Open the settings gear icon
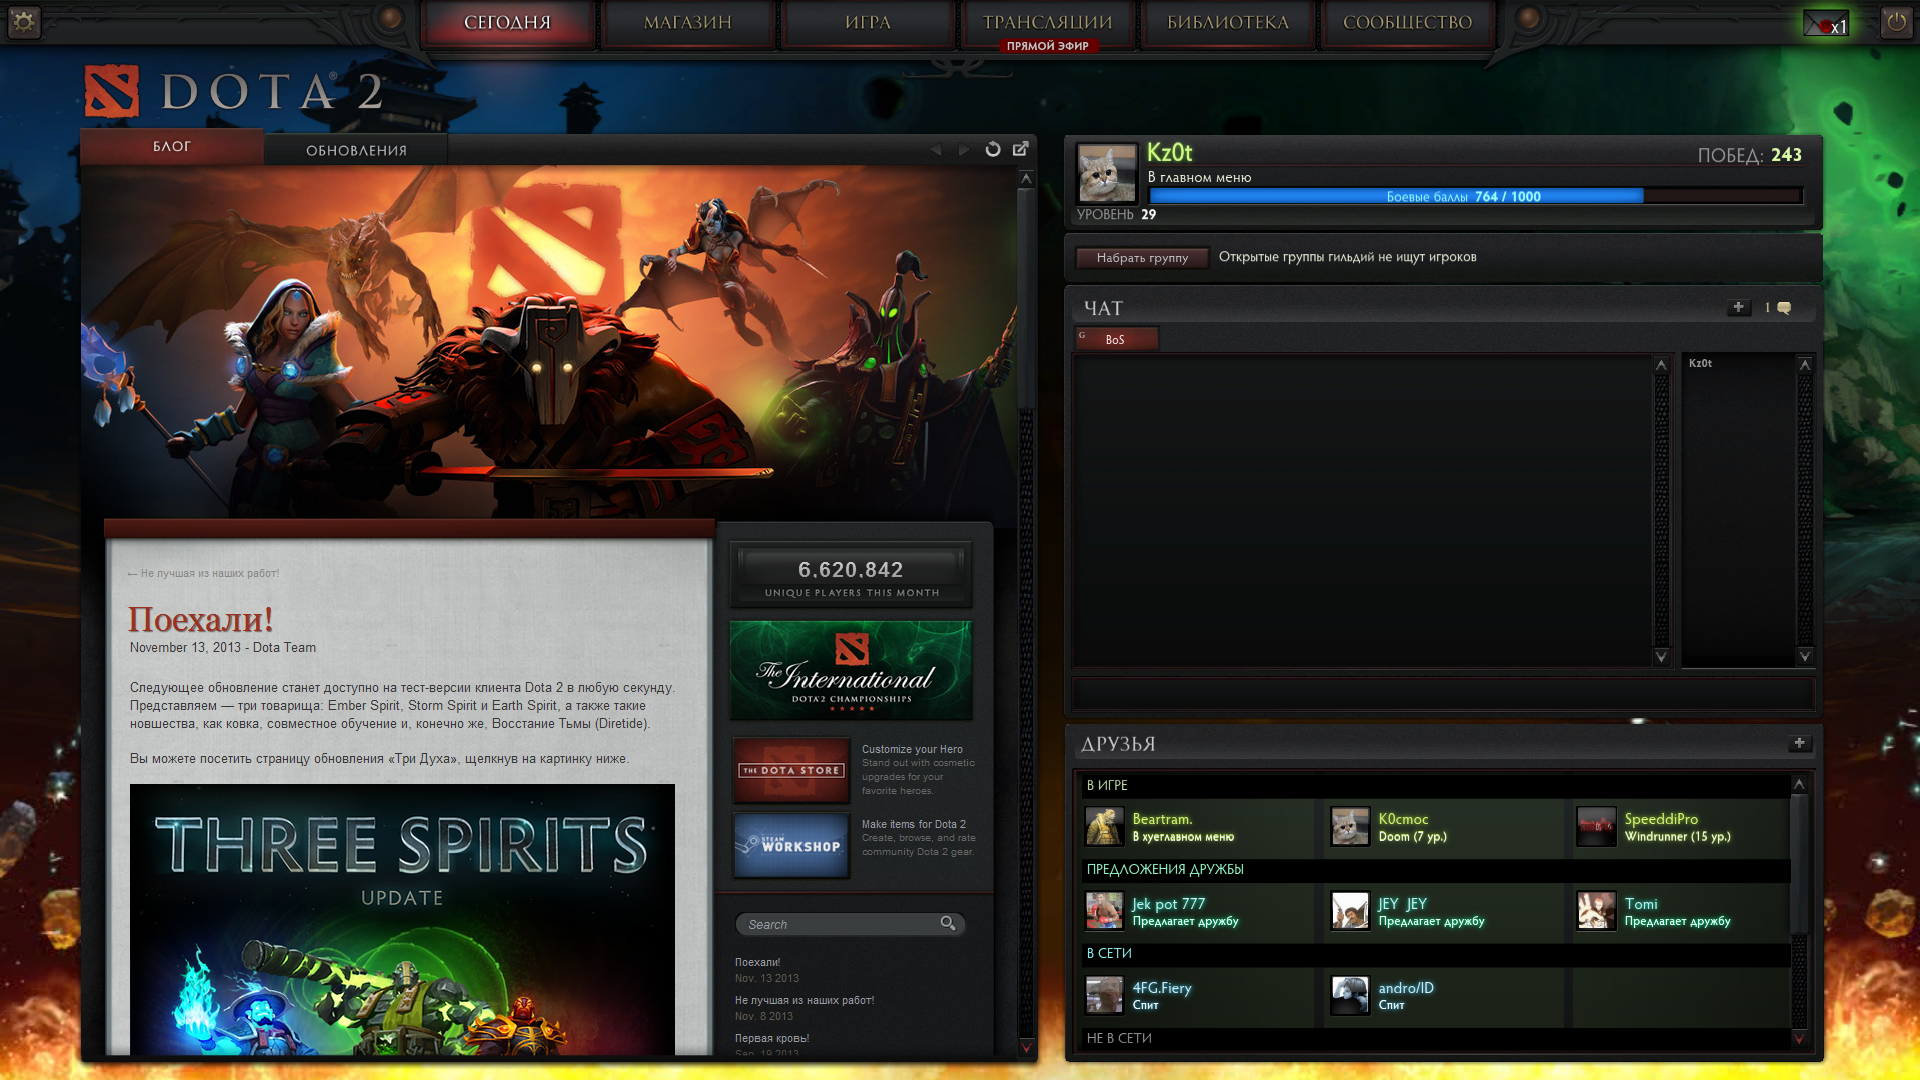Screen dimensions: 1920x1080 click(x=24, y=21)
